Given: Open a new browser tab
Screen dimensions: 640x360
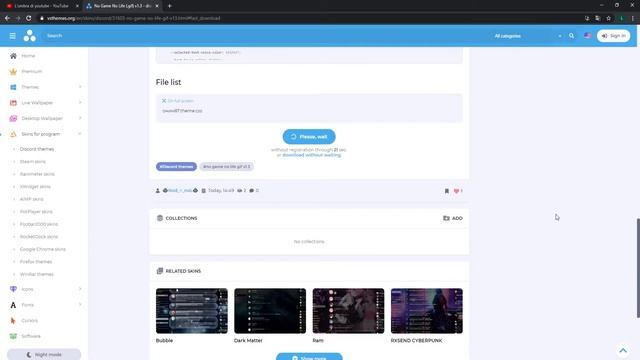Looking at the screenshot, I should tap(169, 6).
